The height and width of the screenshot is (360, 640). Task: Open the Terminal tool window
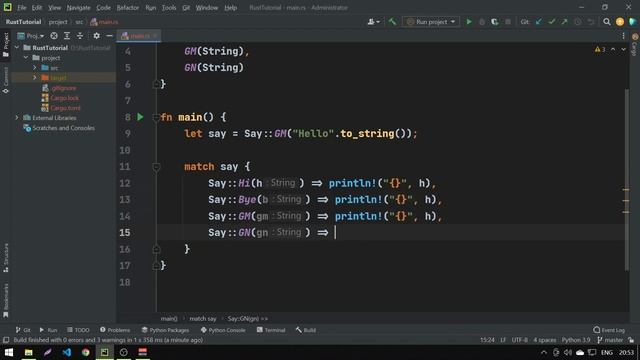(271, 330)
